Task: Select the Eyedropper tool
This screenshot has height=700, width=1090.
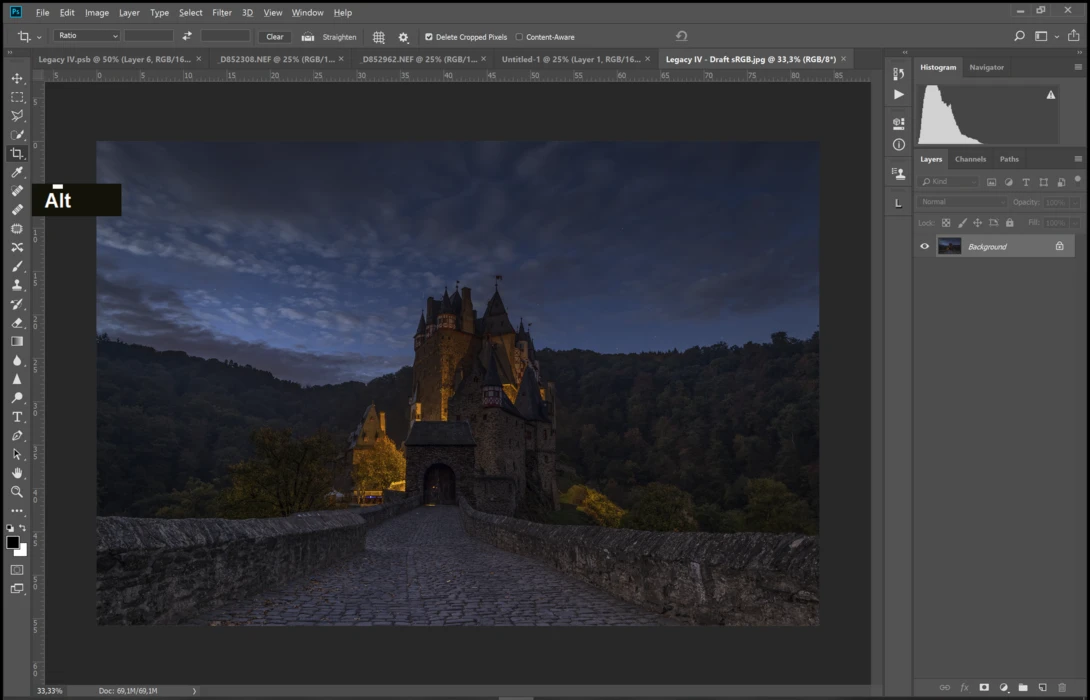Action: pos(17,172)
